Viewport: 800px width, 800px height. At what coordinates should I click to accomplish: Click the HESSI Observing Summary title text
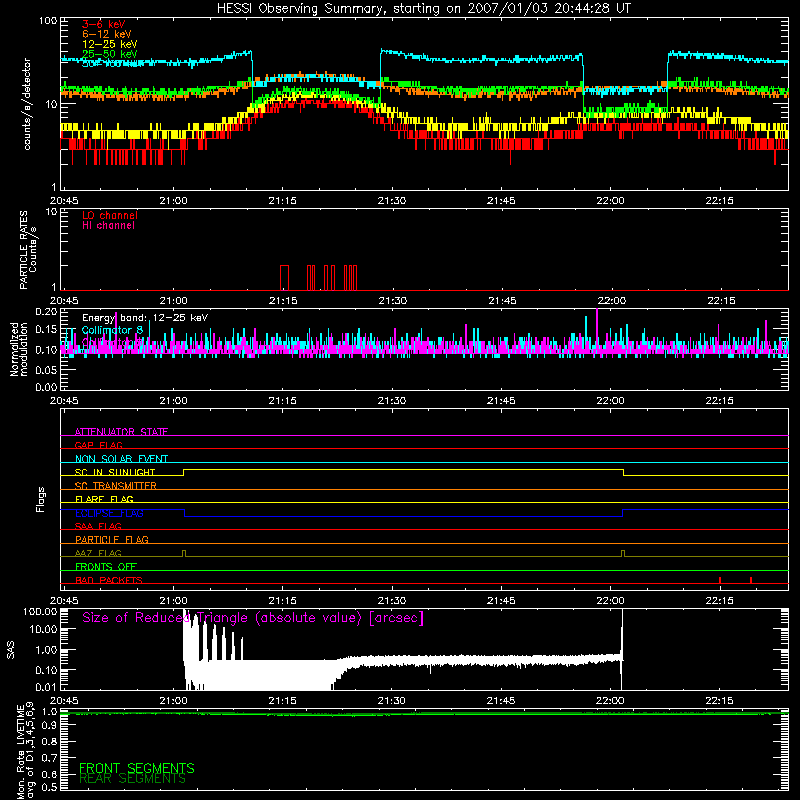423,8
